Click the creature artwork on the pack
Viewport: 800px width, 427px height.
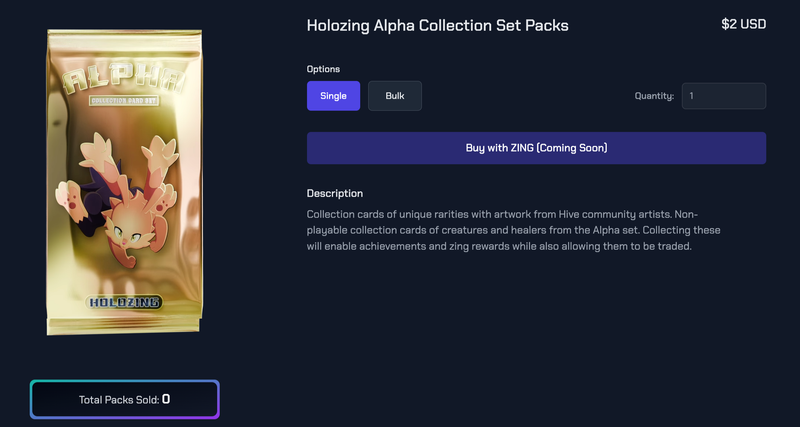(x=123, y=196)
